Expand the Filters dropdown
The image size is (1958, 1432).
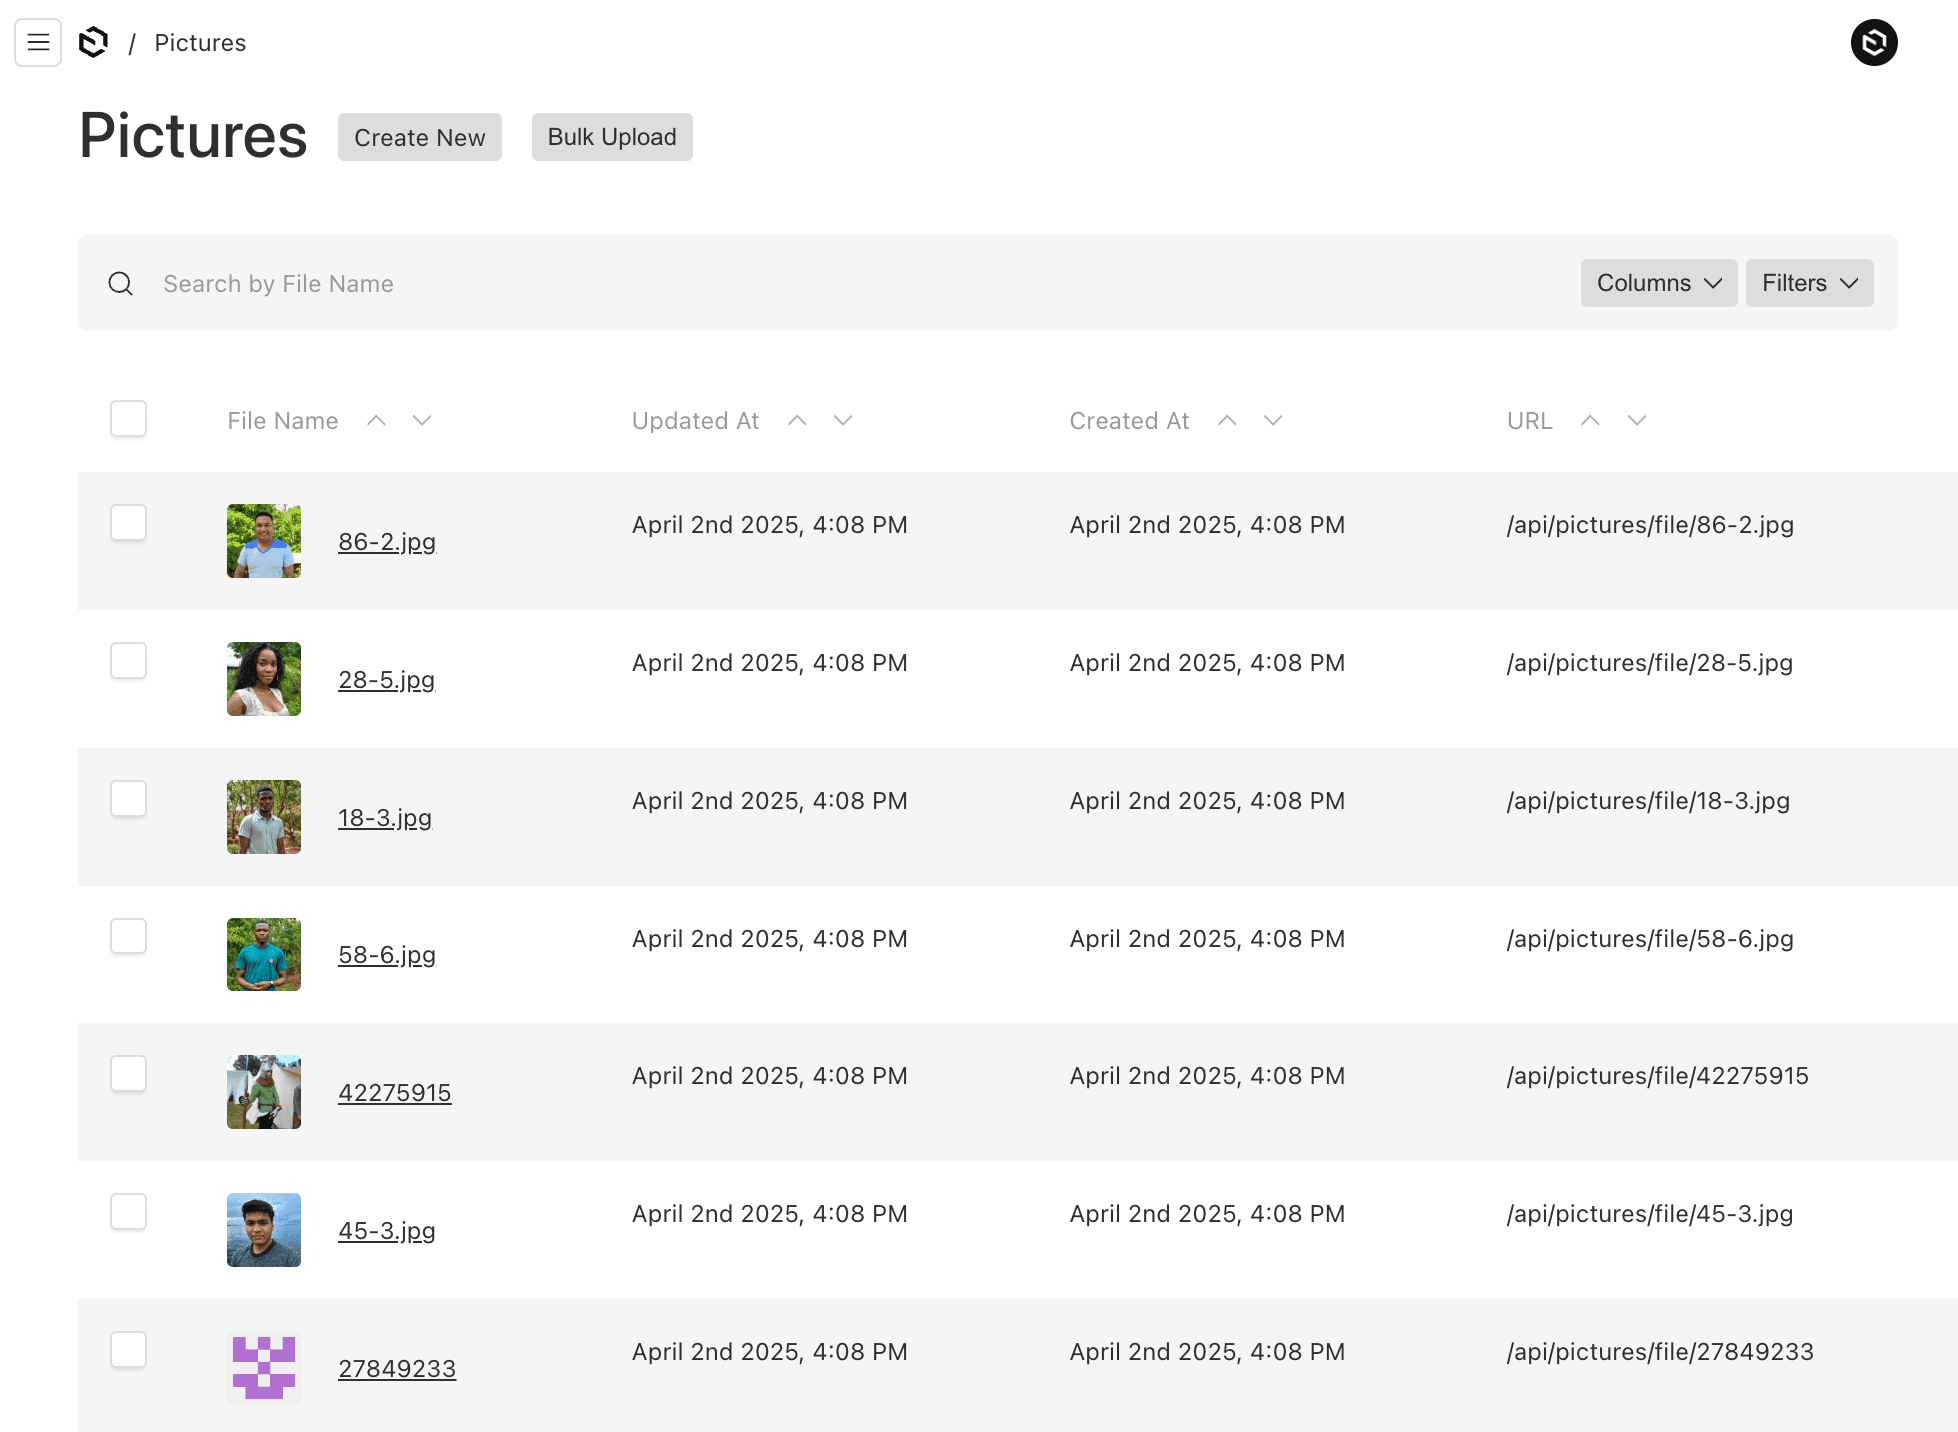pyautogui.click(x=1810, y=283)
